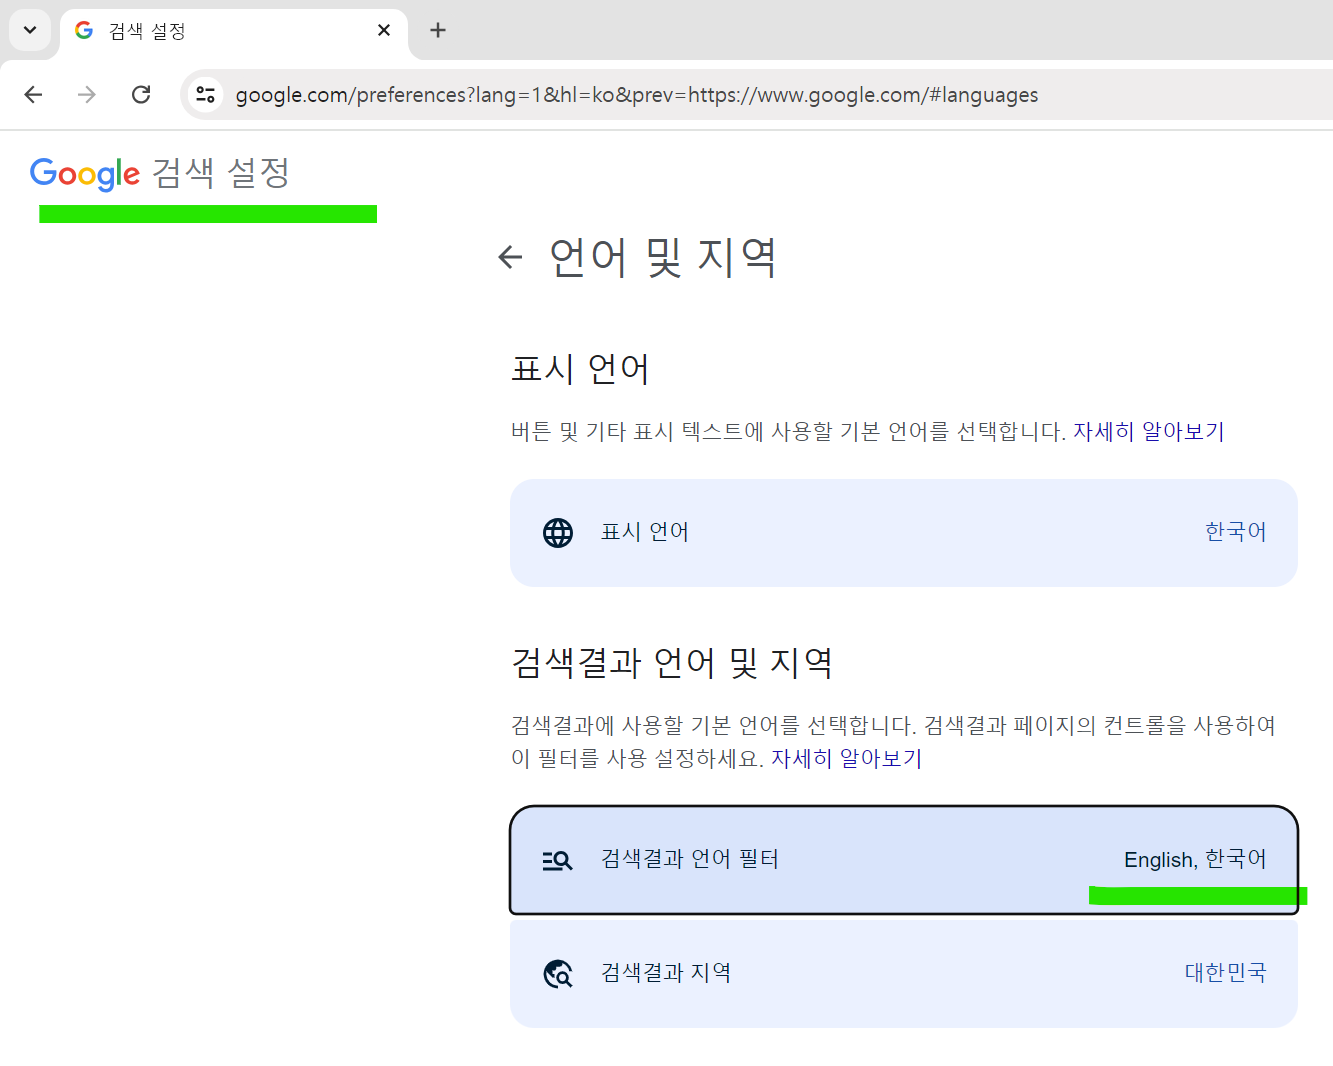
Task: Click the browser back navigation arrow
Action: pyautogui.click(x=33, y=94)
